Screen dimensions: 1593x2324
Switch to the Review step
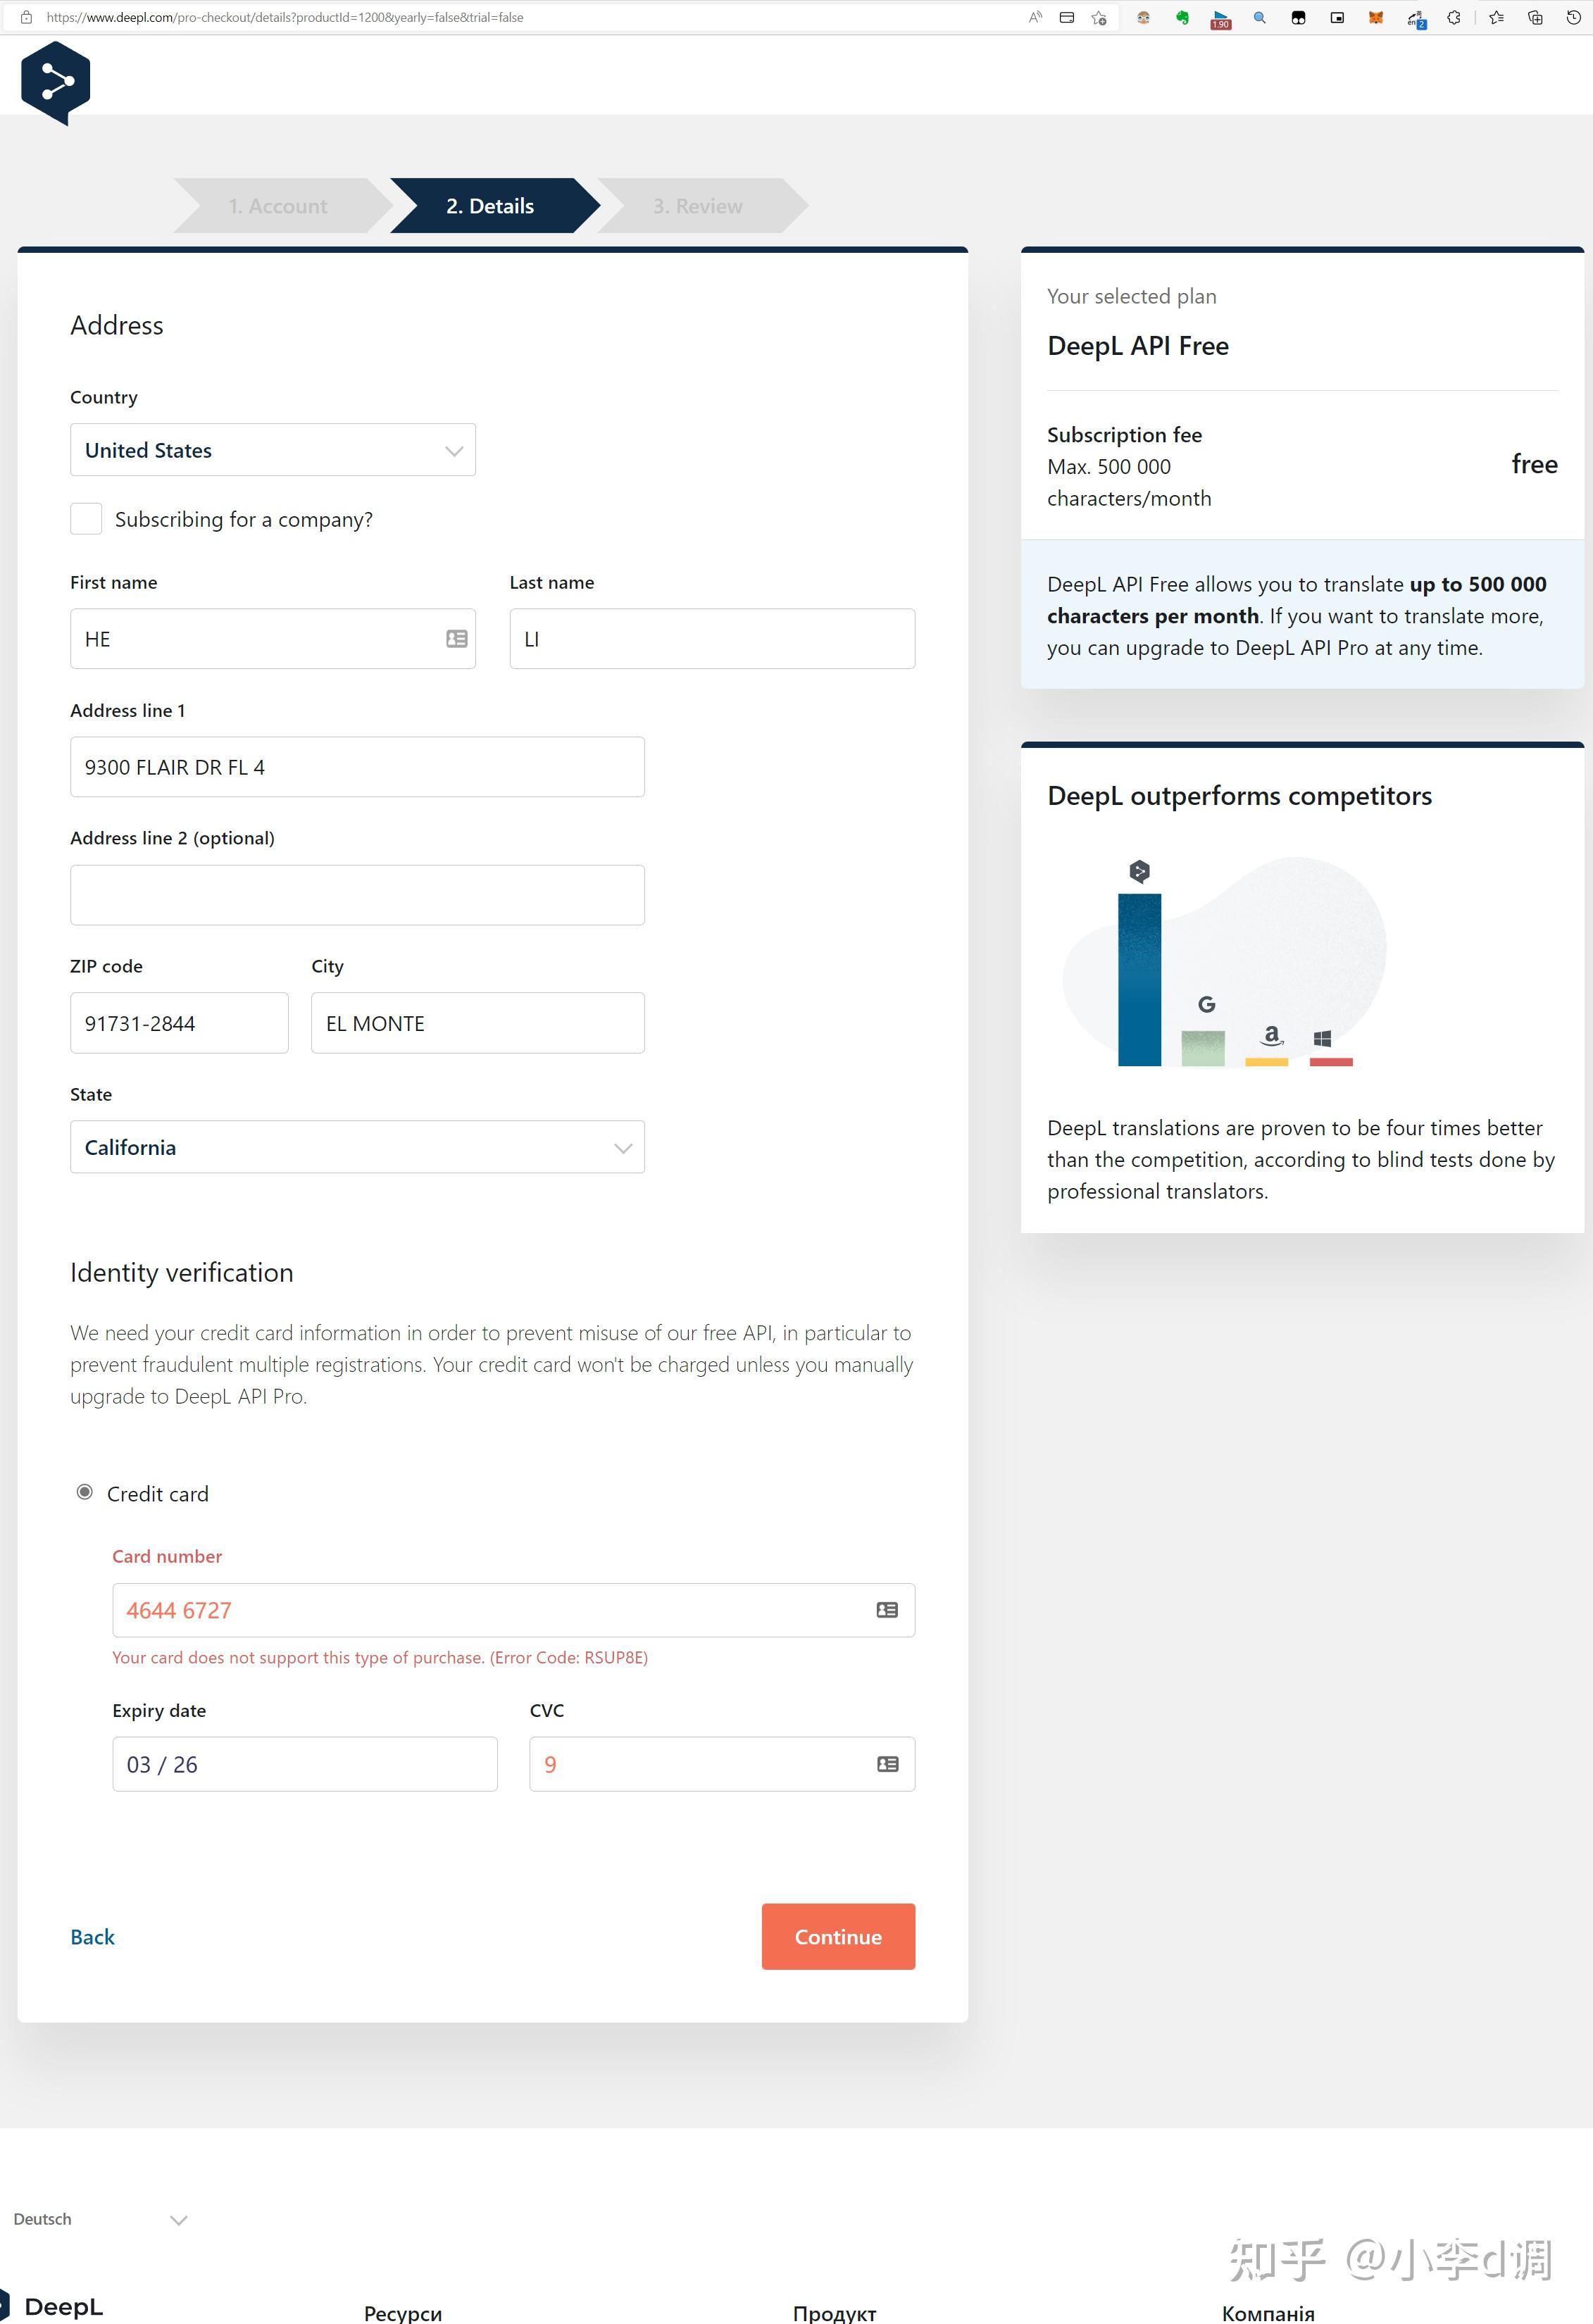click(698, 205)
